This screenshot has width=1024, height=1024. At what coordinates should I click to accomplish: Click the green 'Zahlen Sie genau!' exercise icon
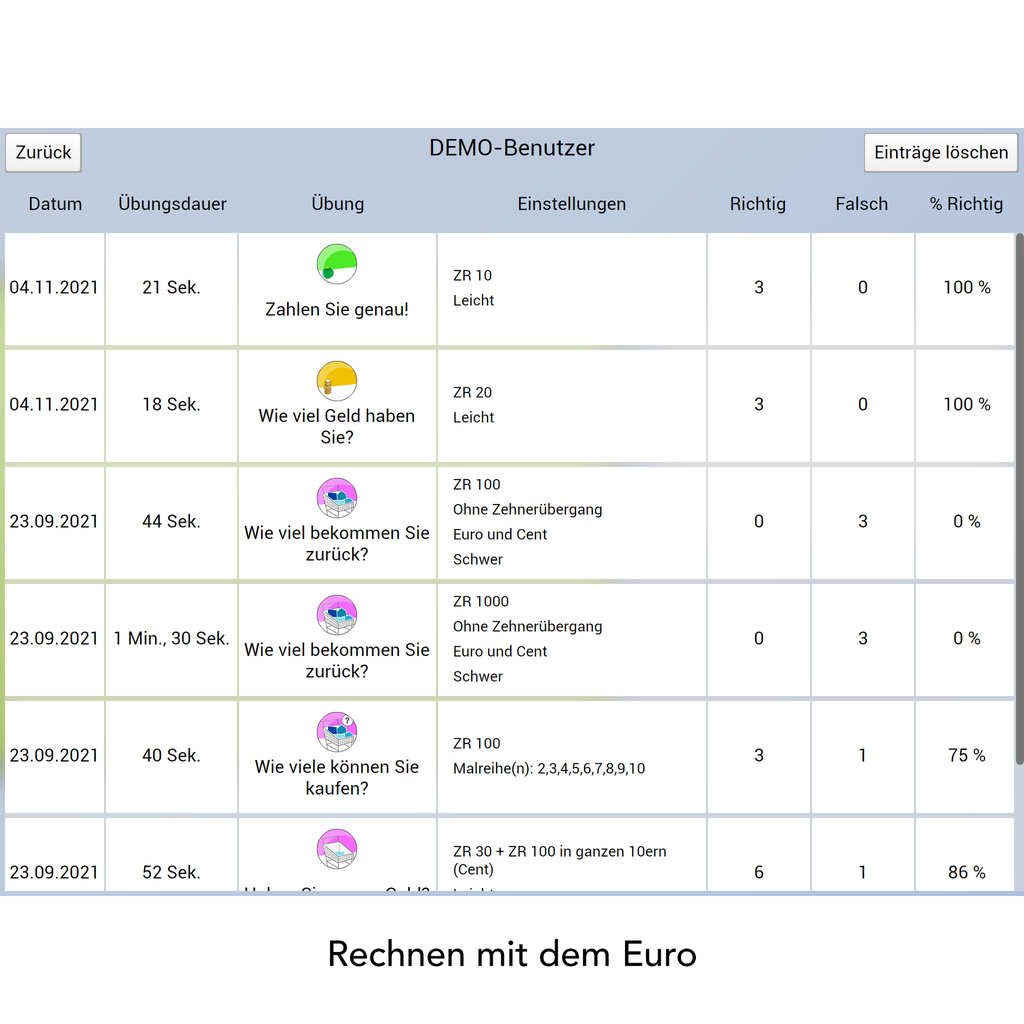pyautogui.click(x=337, y=264)
